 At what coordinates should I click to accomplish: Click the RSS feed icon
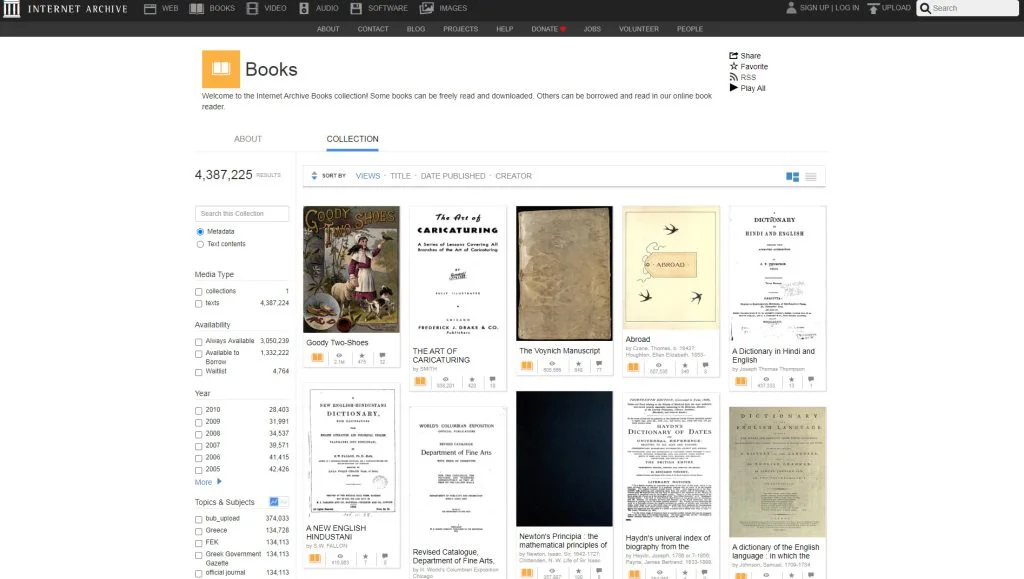coord(733,77)
